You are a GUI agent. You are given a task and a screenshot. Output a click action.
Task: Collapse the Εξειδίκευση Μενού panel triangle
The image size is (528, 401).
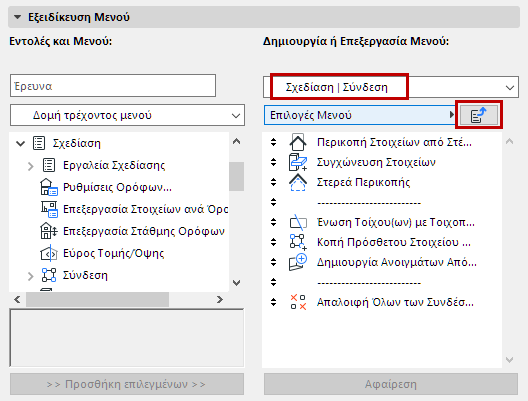(17, 17)
